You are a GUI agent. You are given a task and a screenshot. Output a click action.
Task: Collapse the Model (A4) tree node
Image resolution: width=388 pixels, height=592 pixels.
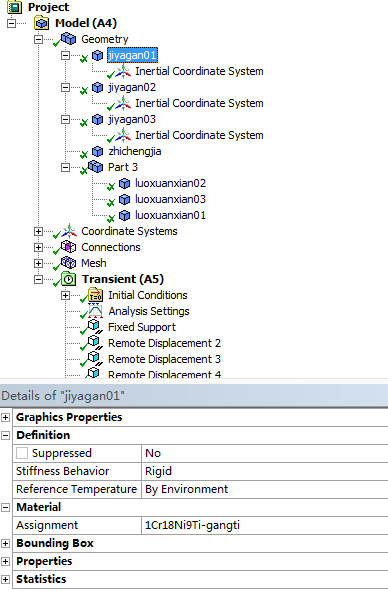11,23
